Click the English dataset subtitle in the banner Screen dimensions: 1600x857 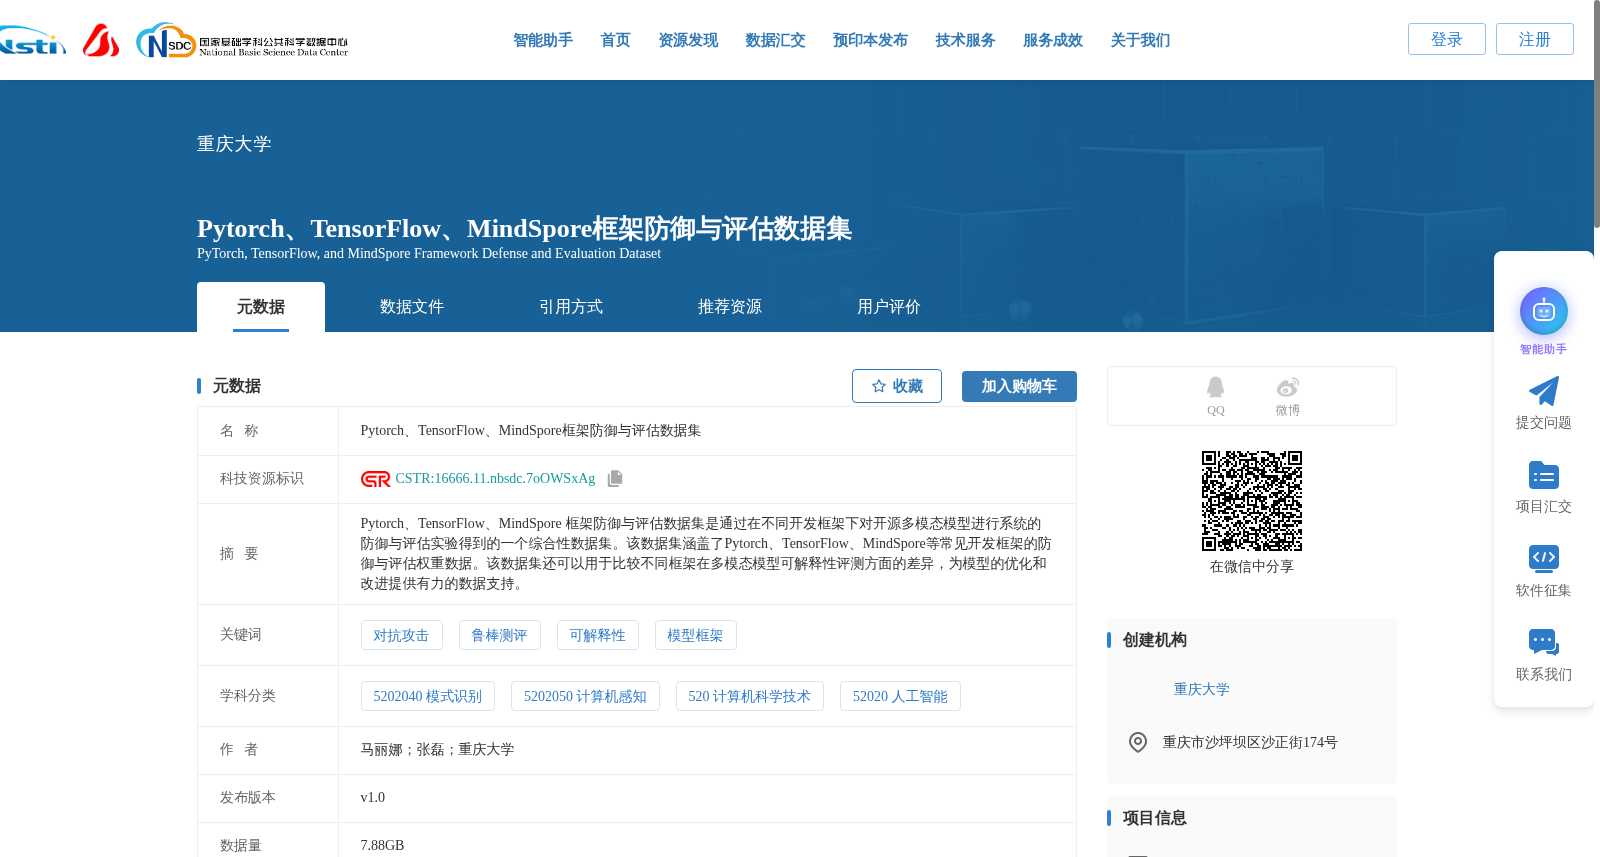(x=429, y=254)
